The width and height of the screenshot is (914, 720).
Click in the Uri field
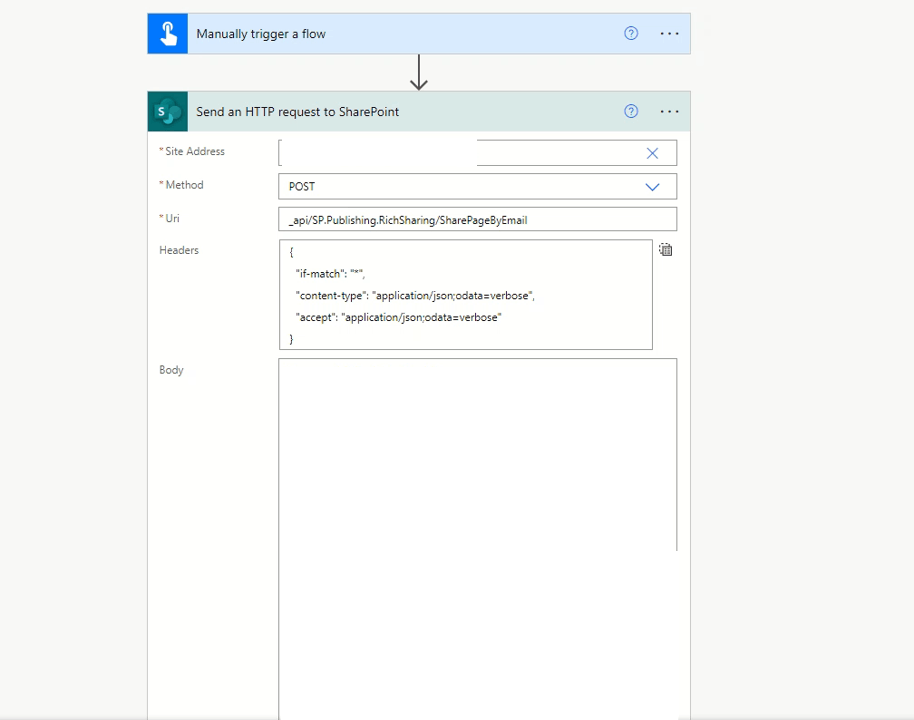point(477,220)
